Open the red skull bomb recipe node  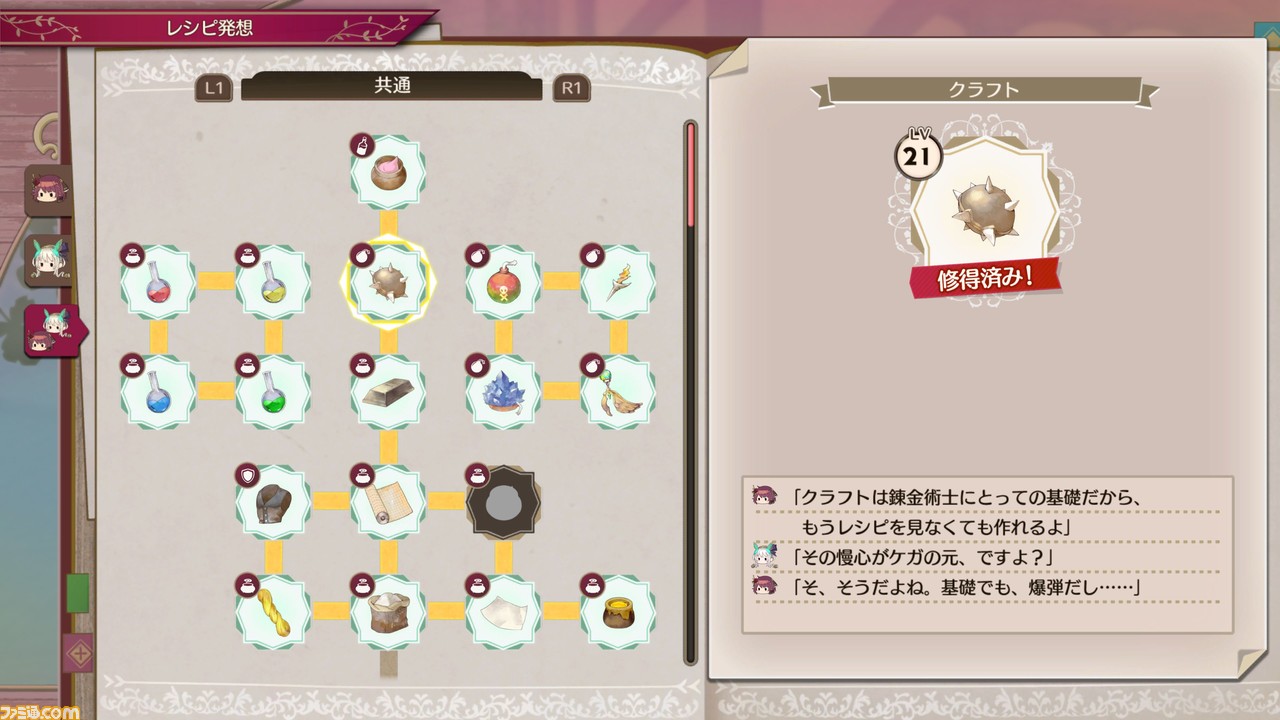tap(504, 283)
